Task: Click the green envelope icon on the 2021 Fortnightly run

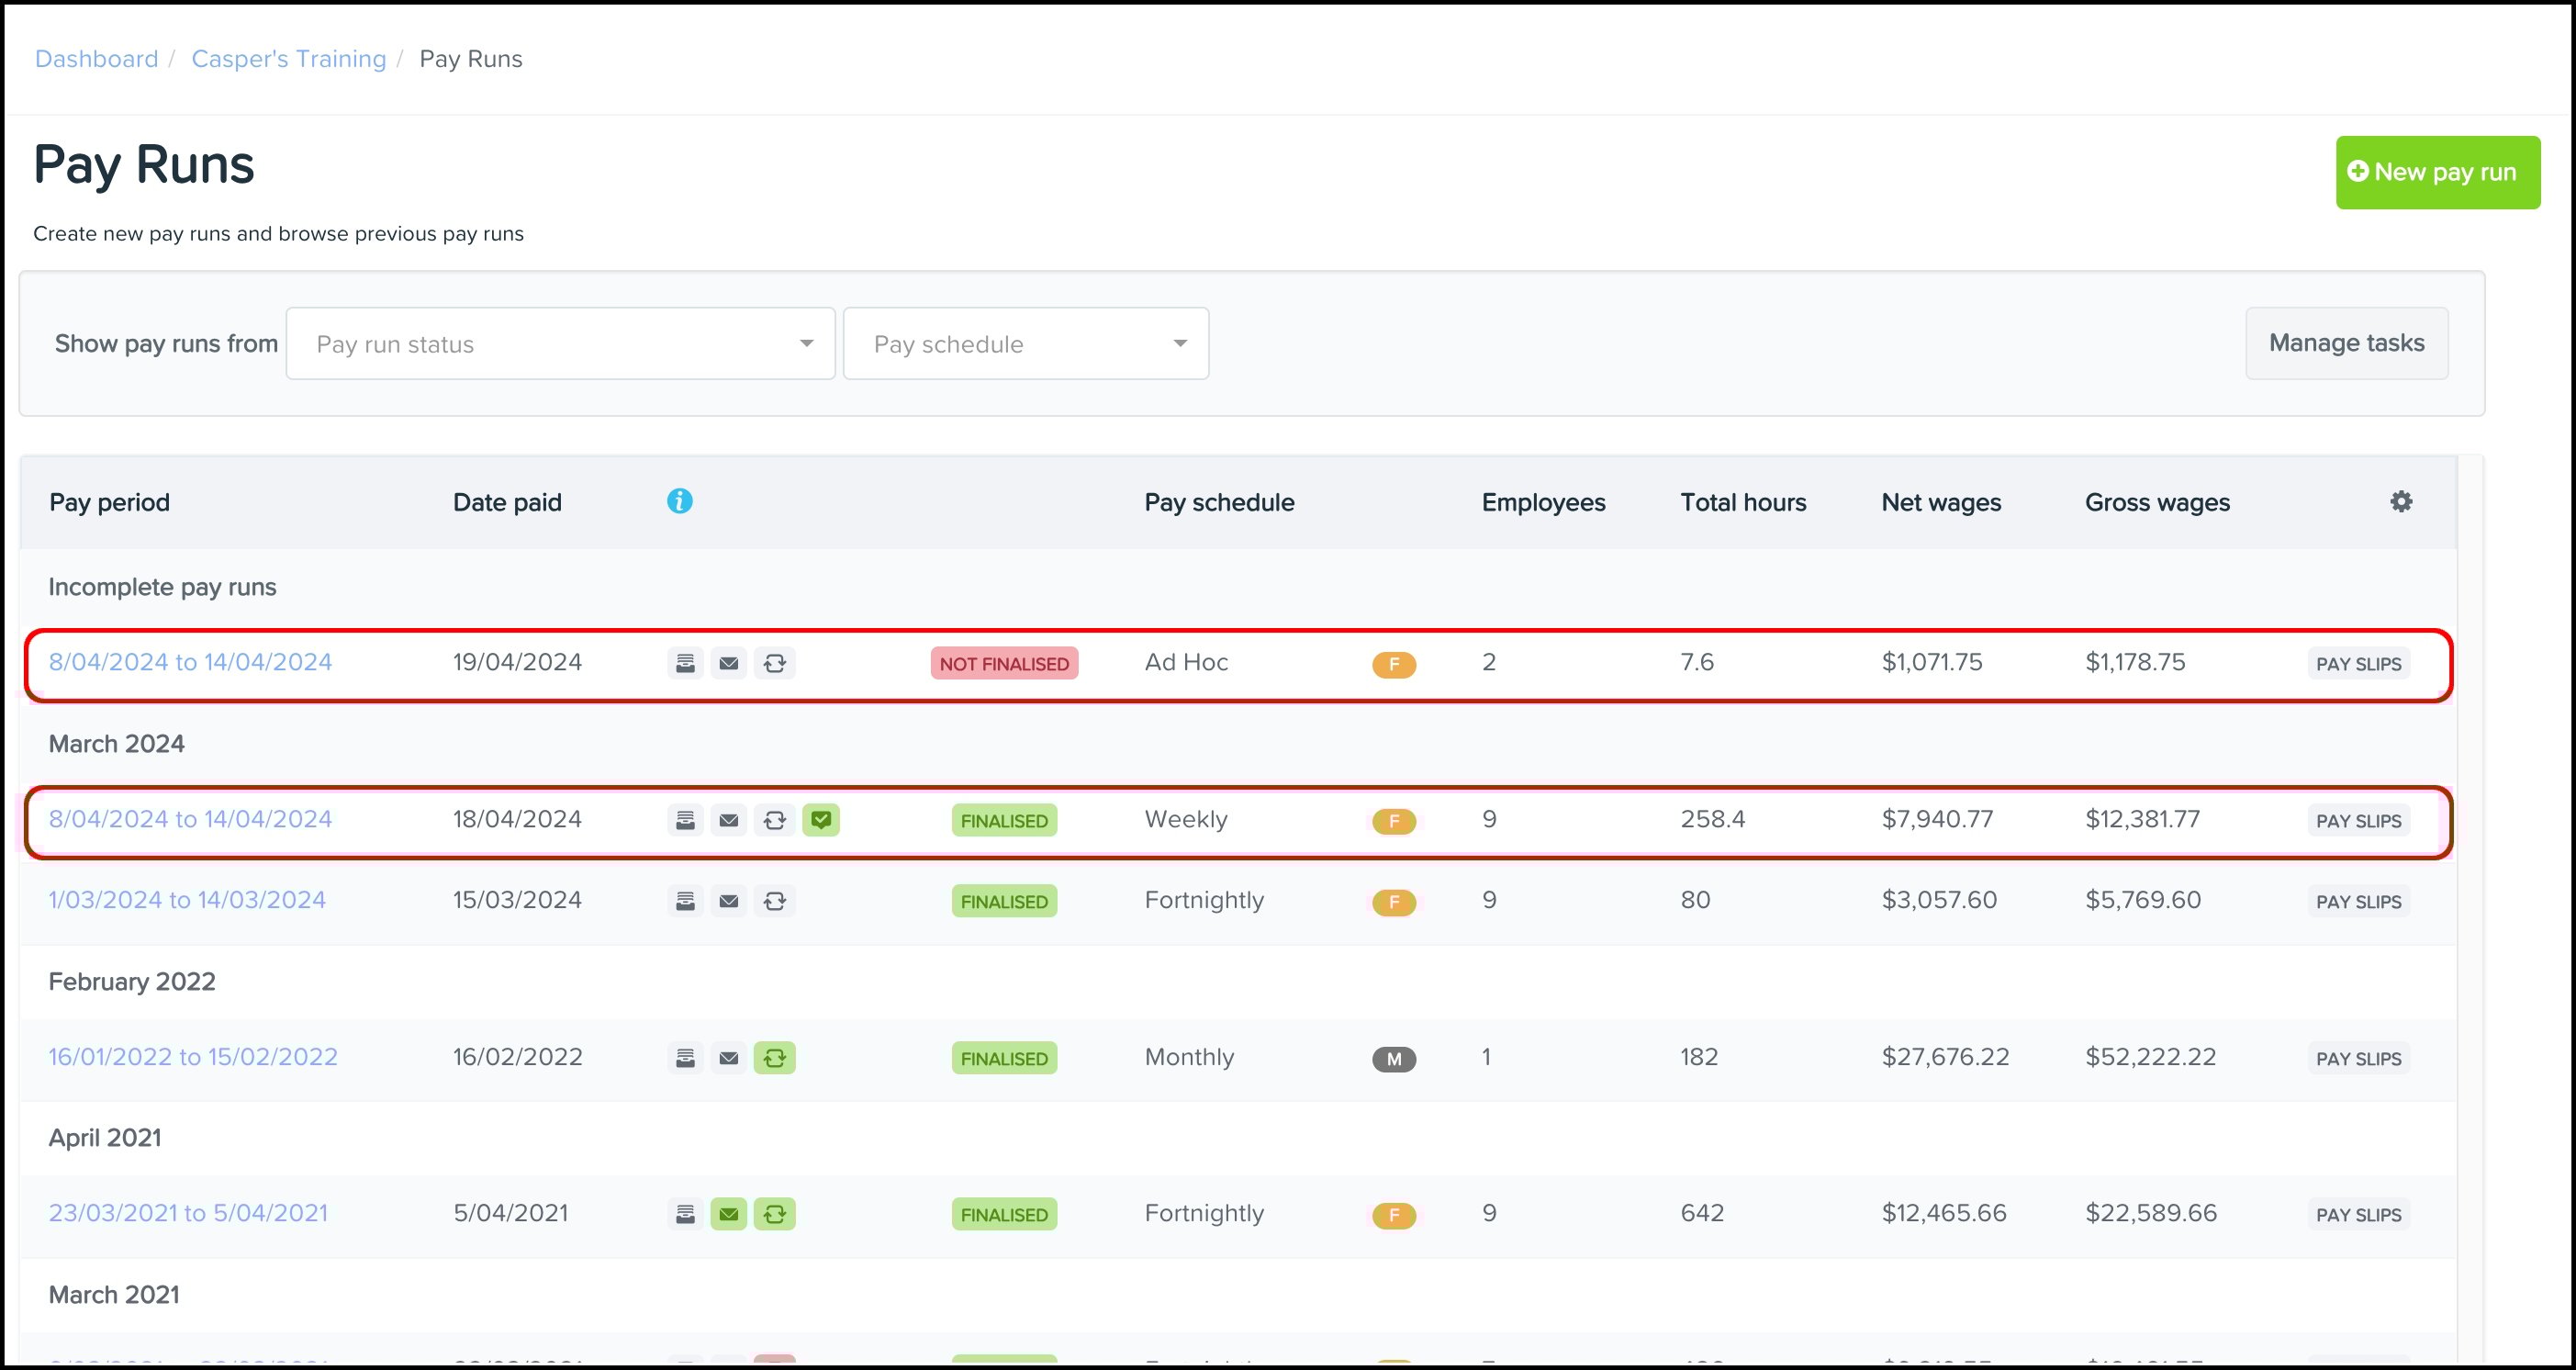Action: click(729, 1213)
